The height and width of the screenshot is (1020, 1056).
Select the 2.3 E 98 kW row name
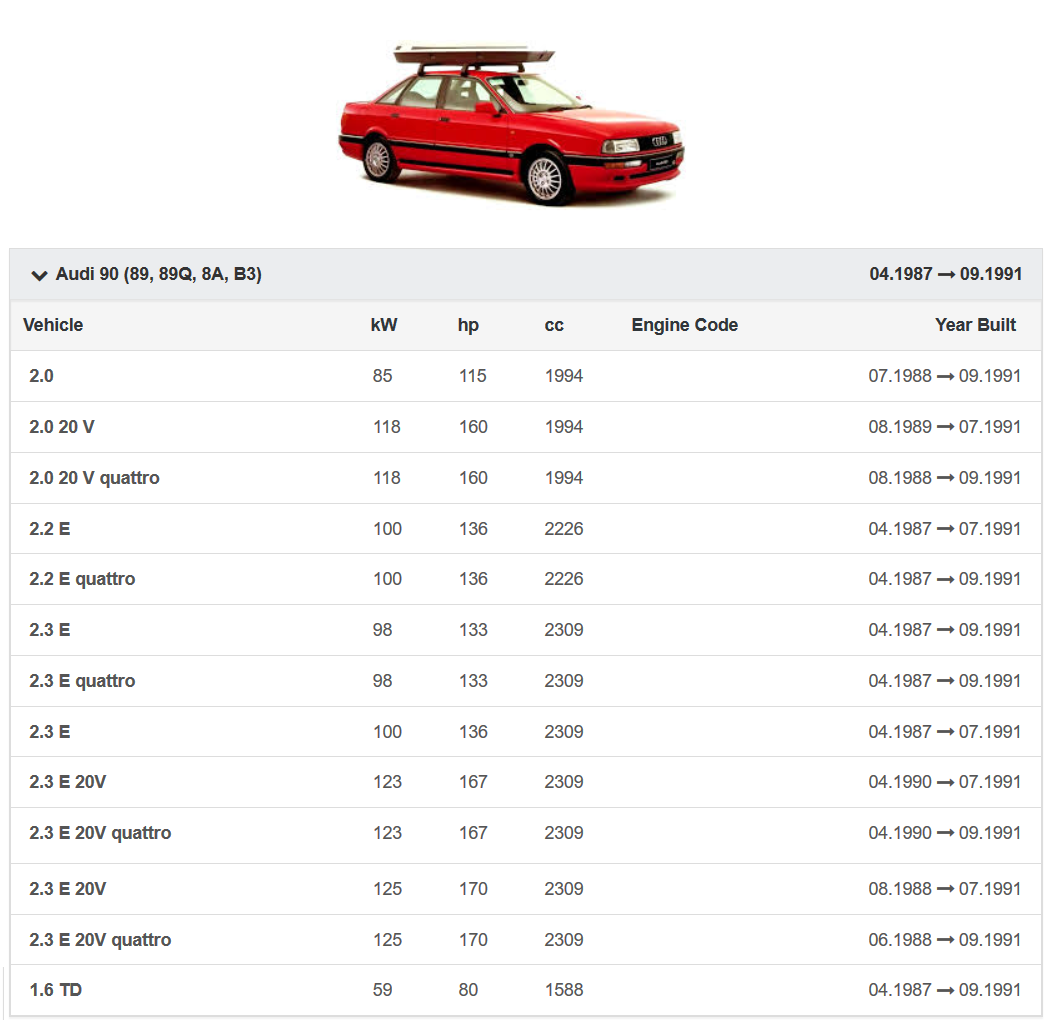50,630
